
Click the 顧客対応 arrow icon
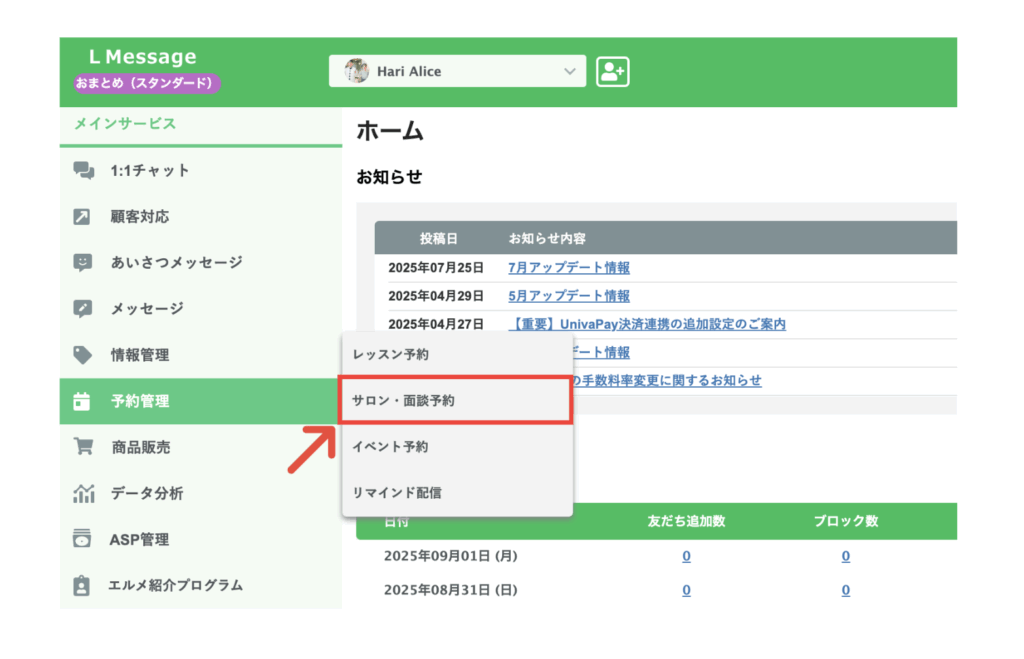tap(83, 217)
